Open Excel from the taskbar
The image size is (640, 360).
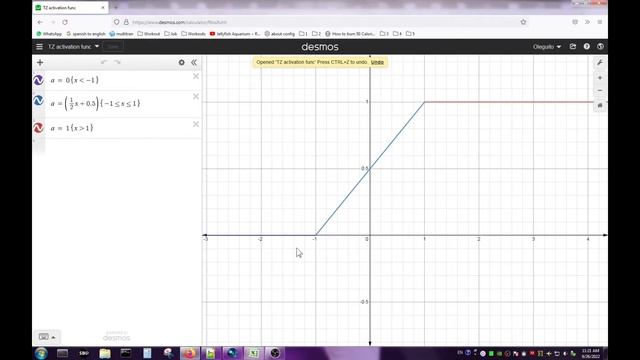(x=253, y=353)
